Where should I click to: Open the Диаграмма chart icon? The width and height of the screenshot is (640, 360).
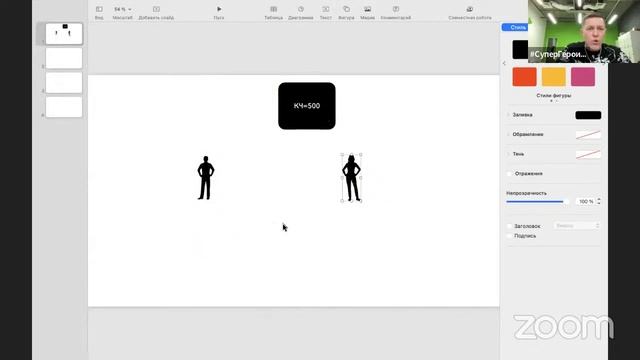point(301,9)
